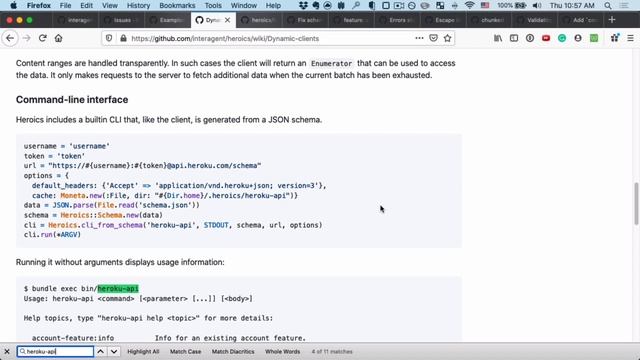Screen dimensions: 640x360
Task: Open Spotlight search in the menu bar
Action: tap(608, 5)
